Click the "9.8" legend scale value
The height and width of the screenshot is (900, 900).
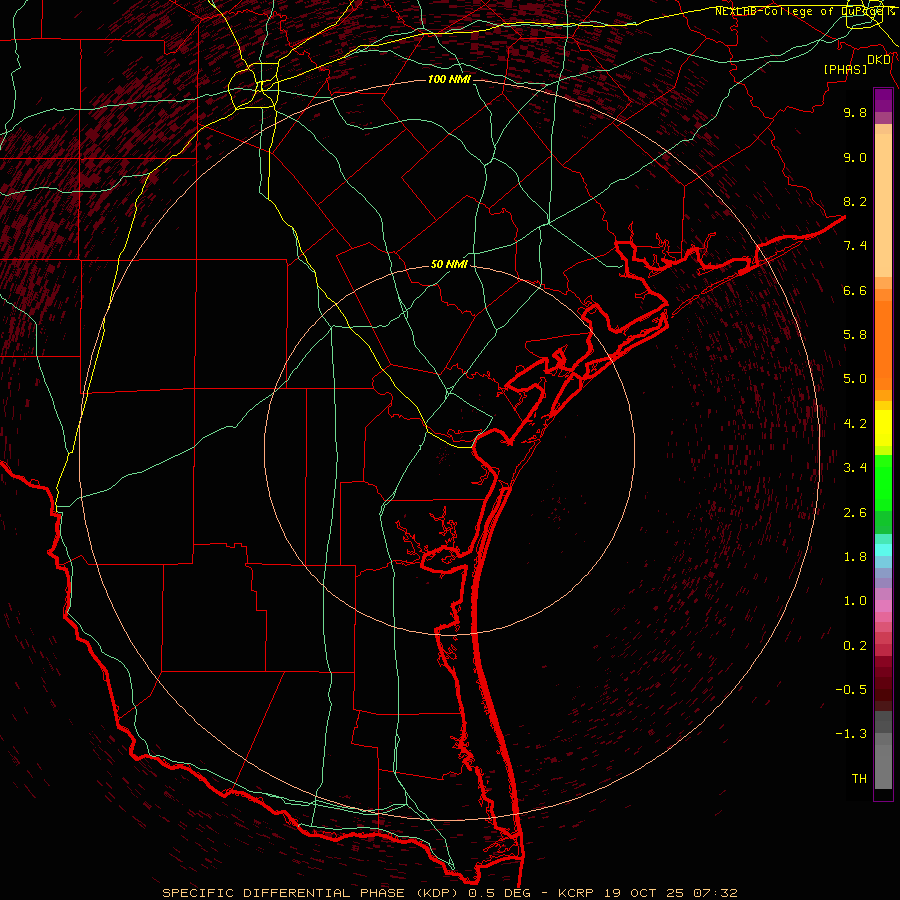tap(855, 112)
